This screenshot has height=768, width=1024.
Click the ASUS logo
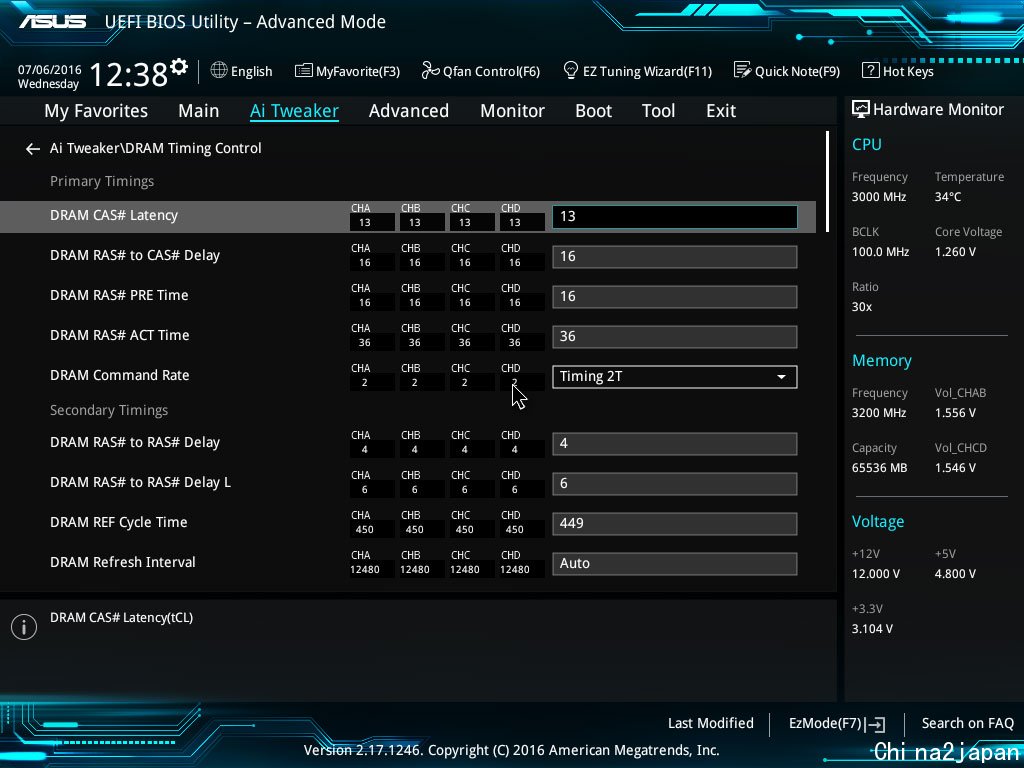click(52, 22)
